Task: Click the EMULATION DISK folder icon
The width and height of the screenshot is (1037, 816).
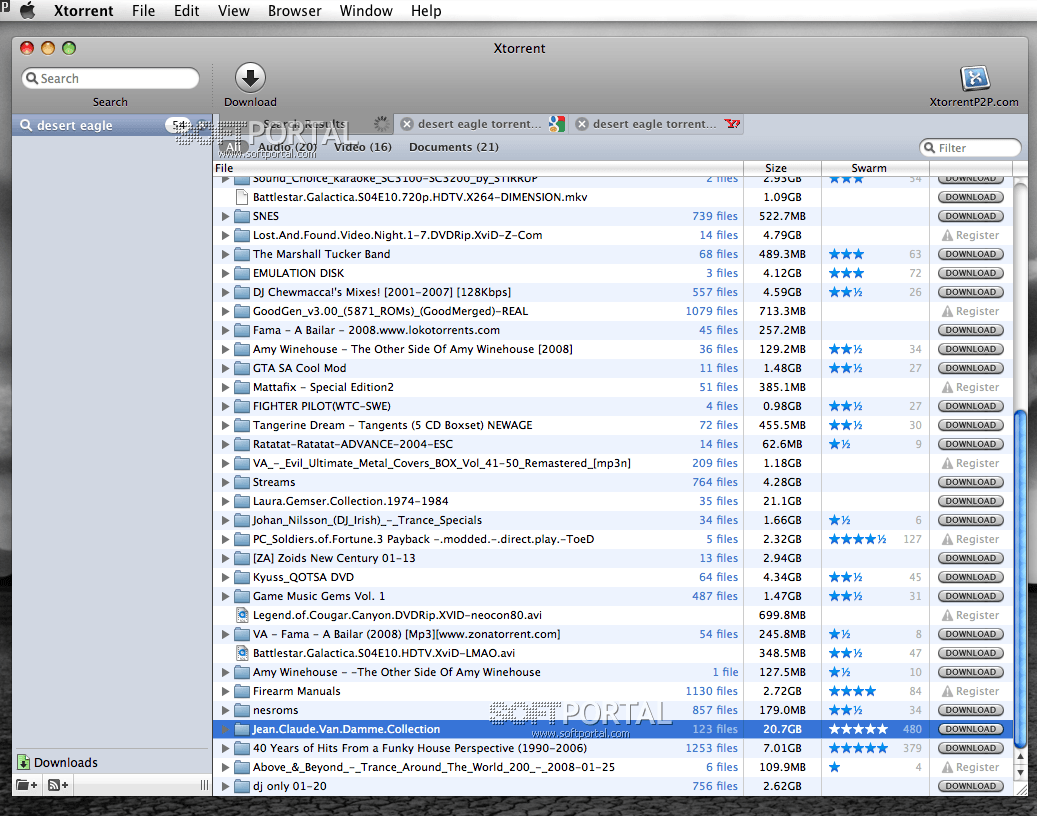Action: (242, 273)
